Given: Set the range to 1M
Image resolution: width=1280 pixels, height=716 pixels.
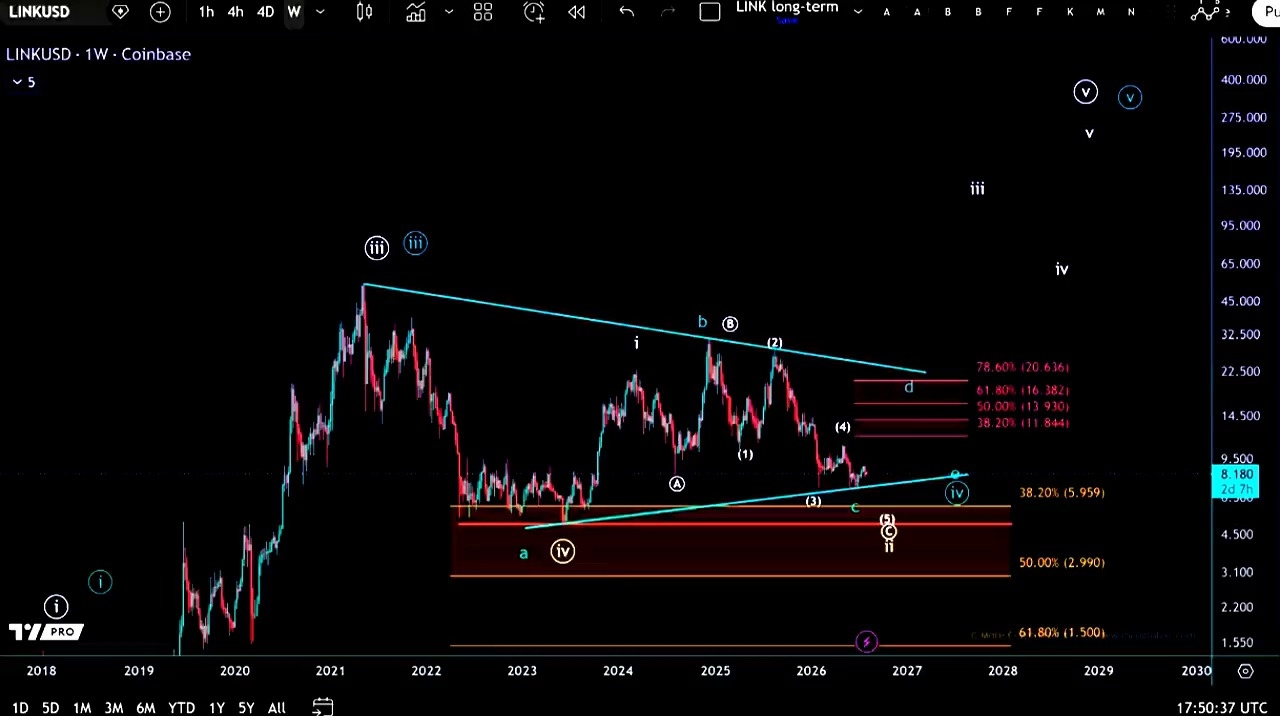Looking at the screenshot, I should (x=82, y=708).
